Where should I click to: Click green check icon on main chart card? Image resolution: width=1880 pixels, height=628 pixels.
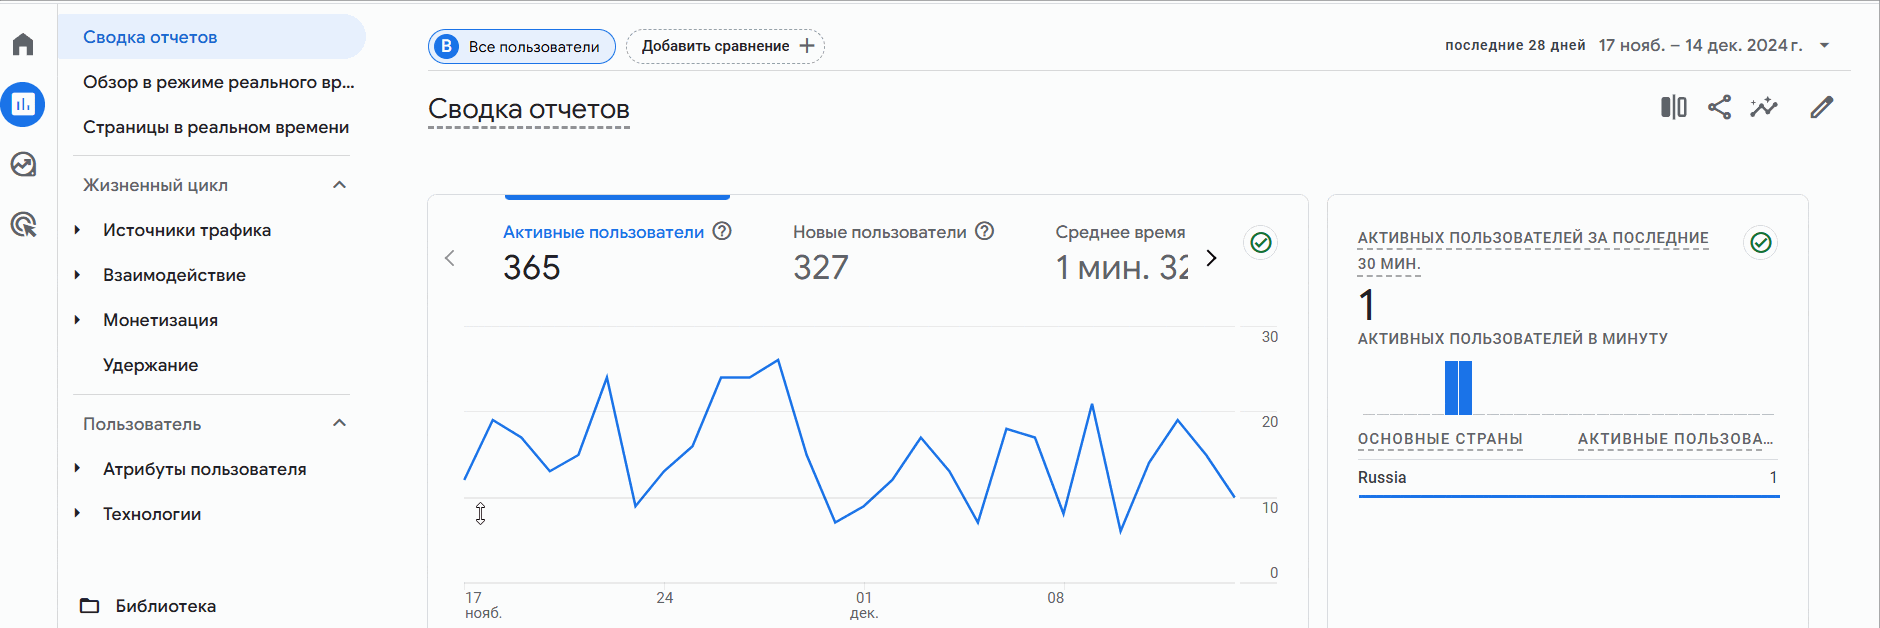(x=1261, y=242)
